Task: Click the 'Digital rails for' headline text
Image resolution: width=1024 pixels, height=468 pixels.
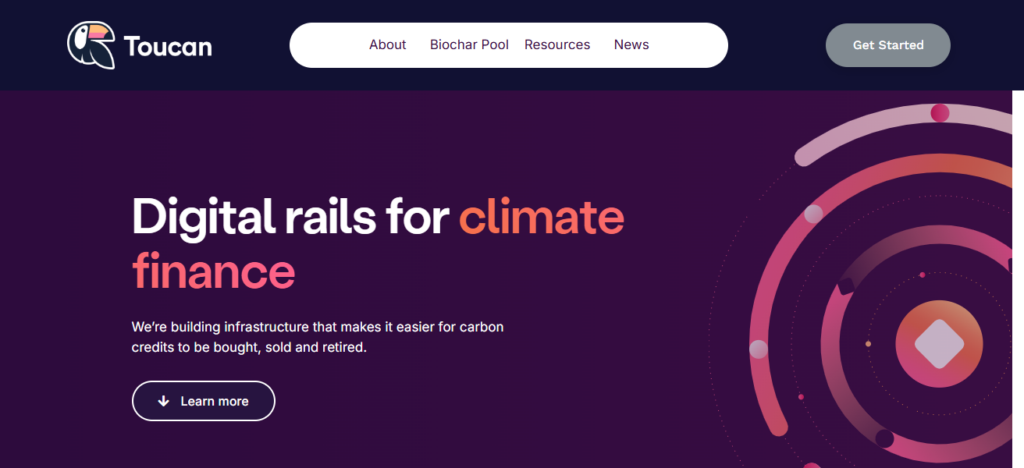Action: click(x=290, y=216)
